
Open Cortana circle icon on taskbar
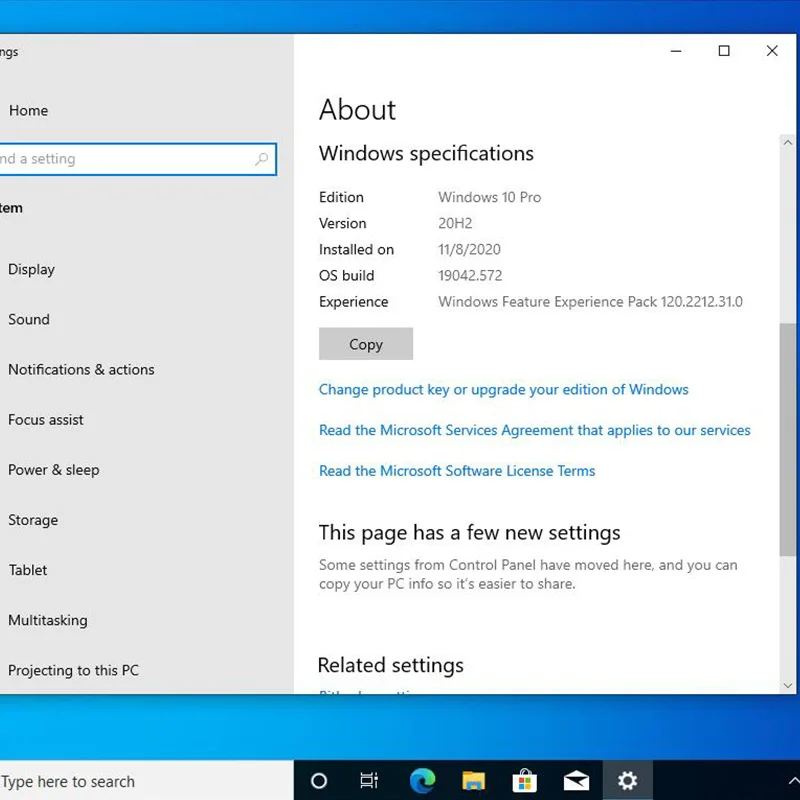[319, 781]
